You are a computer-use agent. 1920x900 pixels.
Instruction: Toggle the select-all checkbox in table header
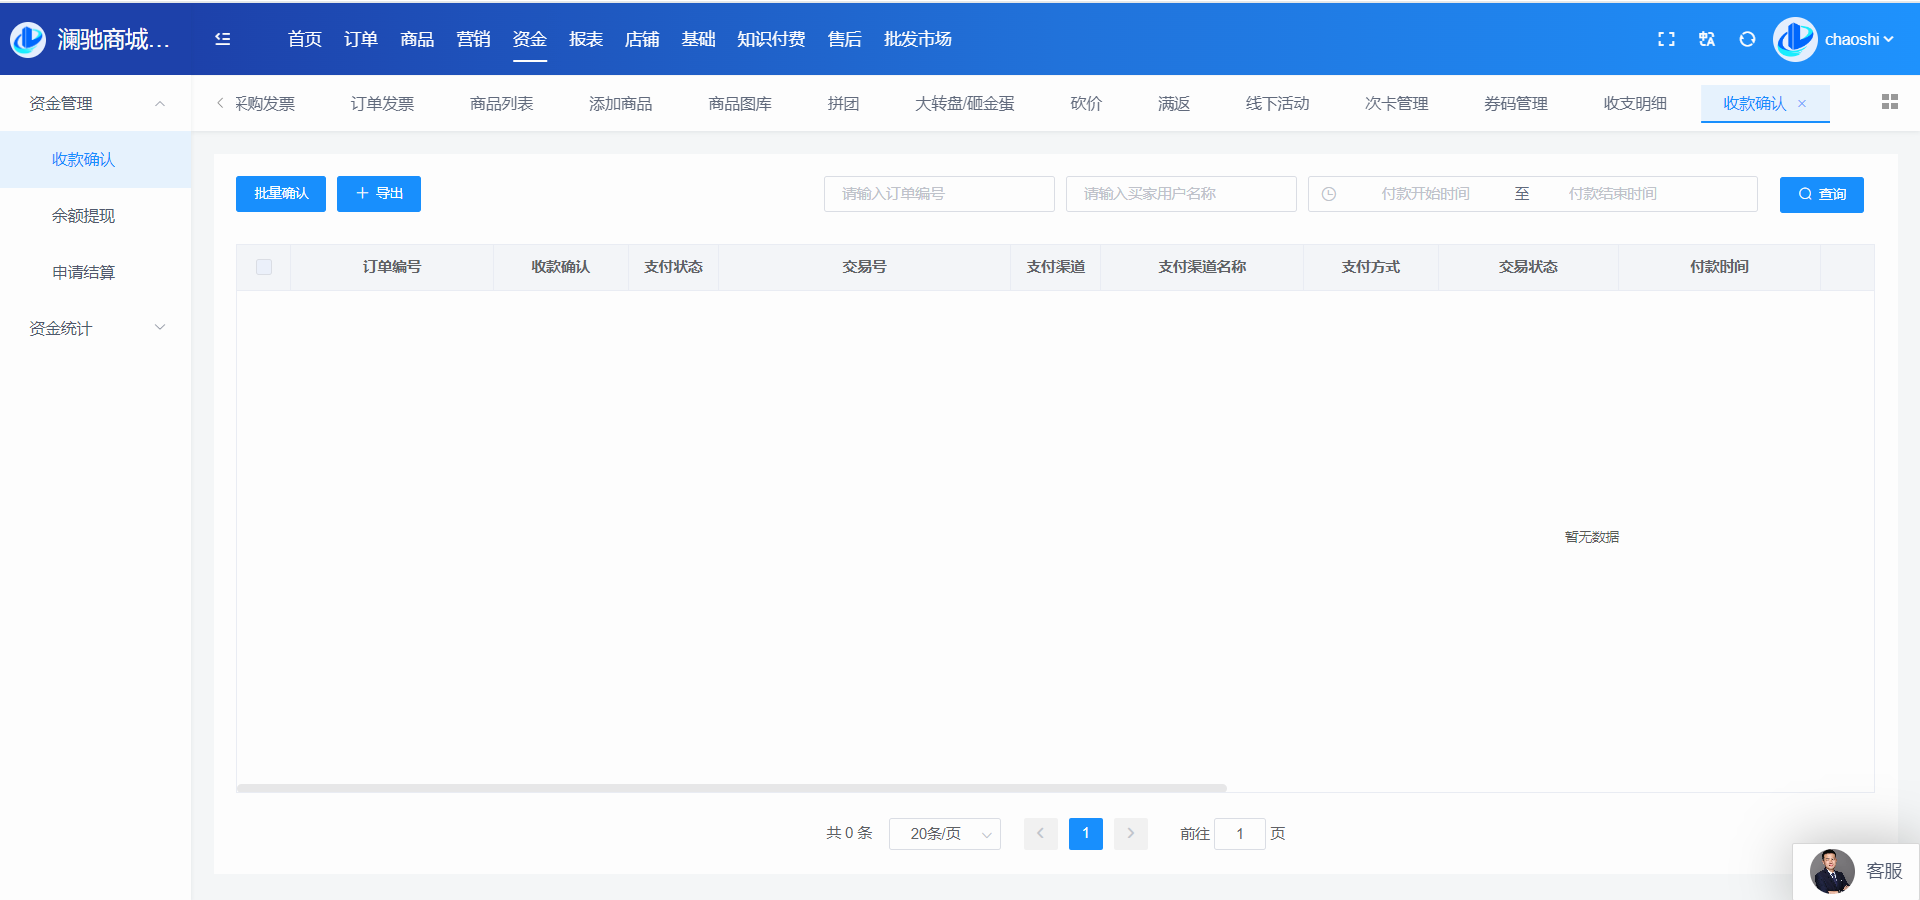(264, 267)
